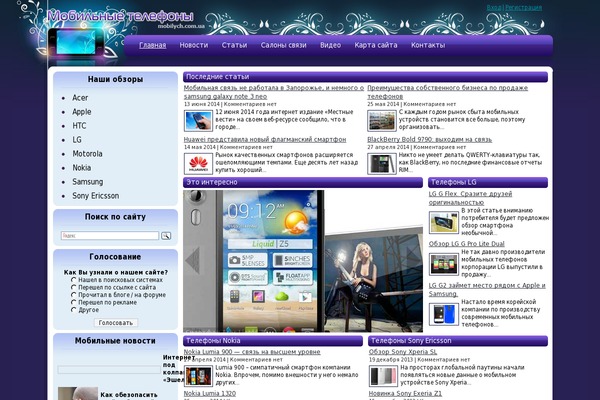Open the LG G Flex thumbnail
Image resolution: width=600 pixels, height=400 pixels.
pyautogui.click(x=443, y=222)
